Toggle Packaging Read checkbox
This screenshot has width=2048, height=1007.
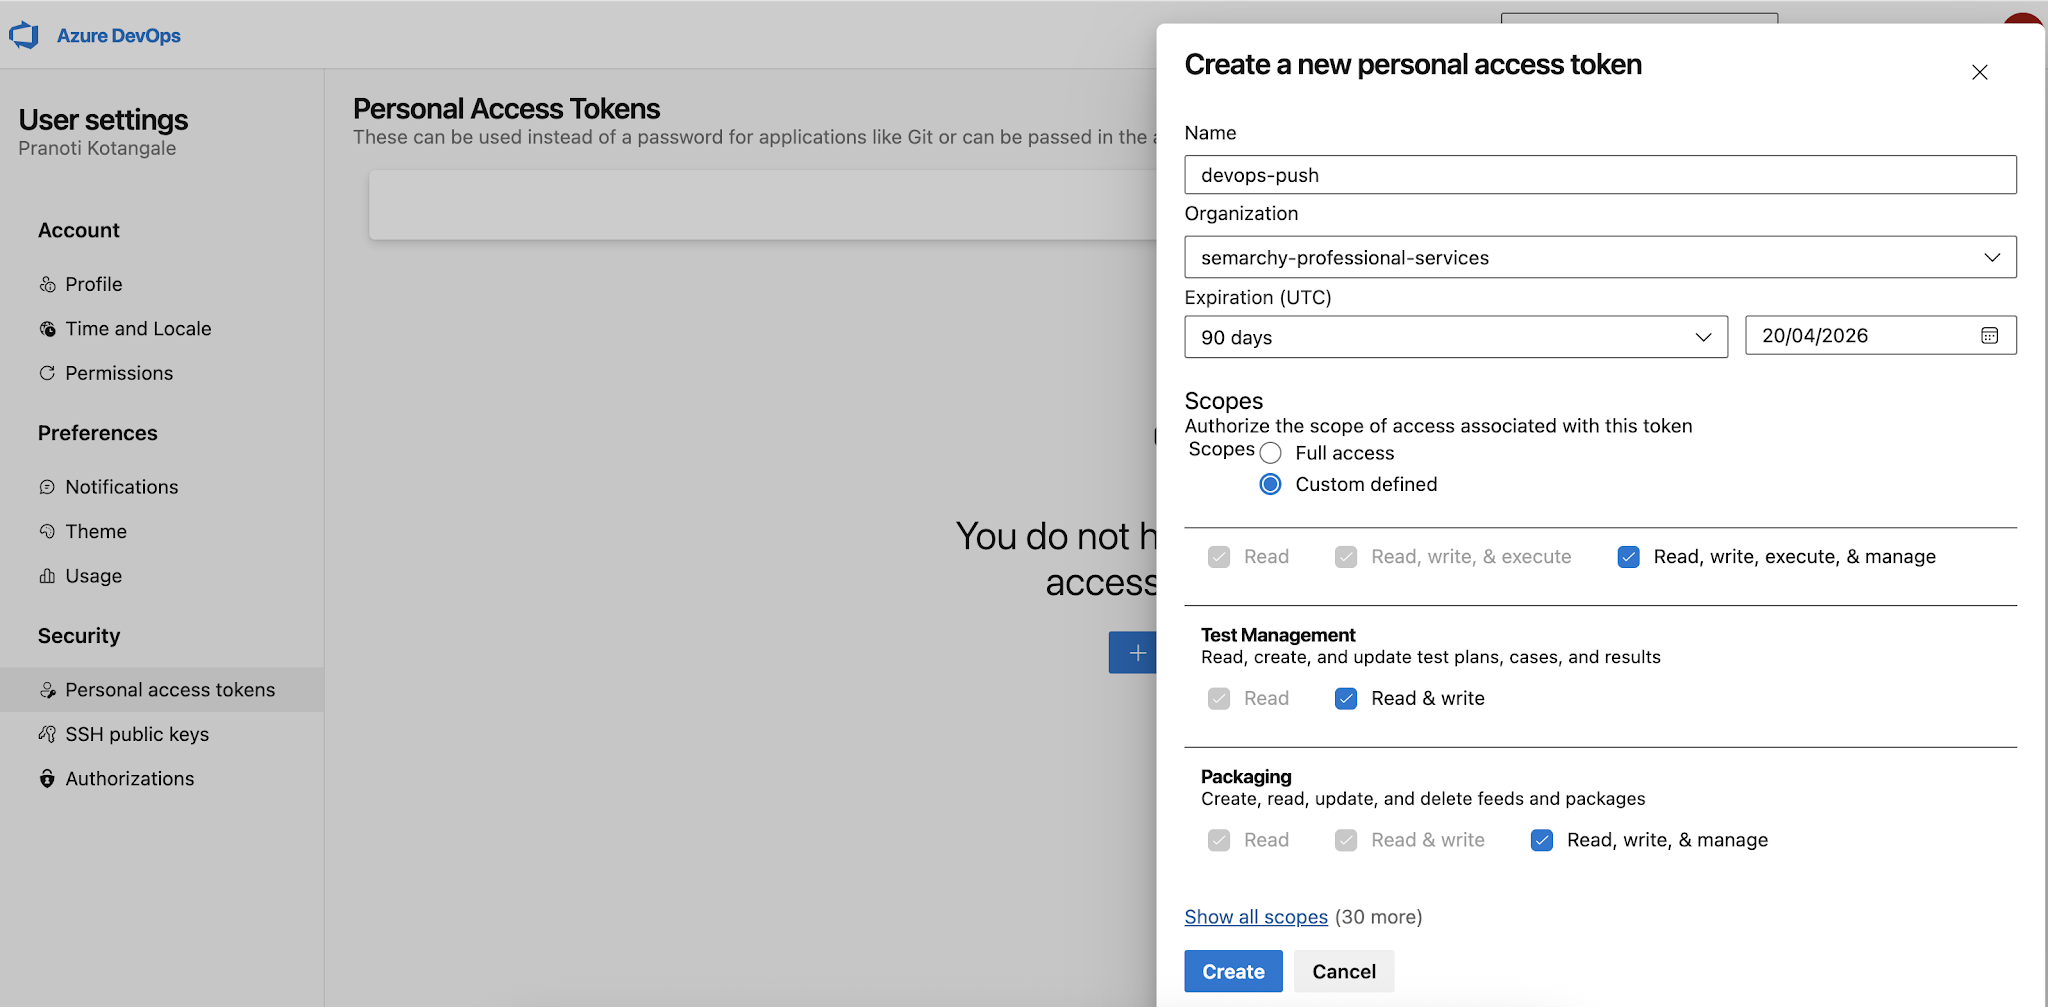pos(1218,840)
